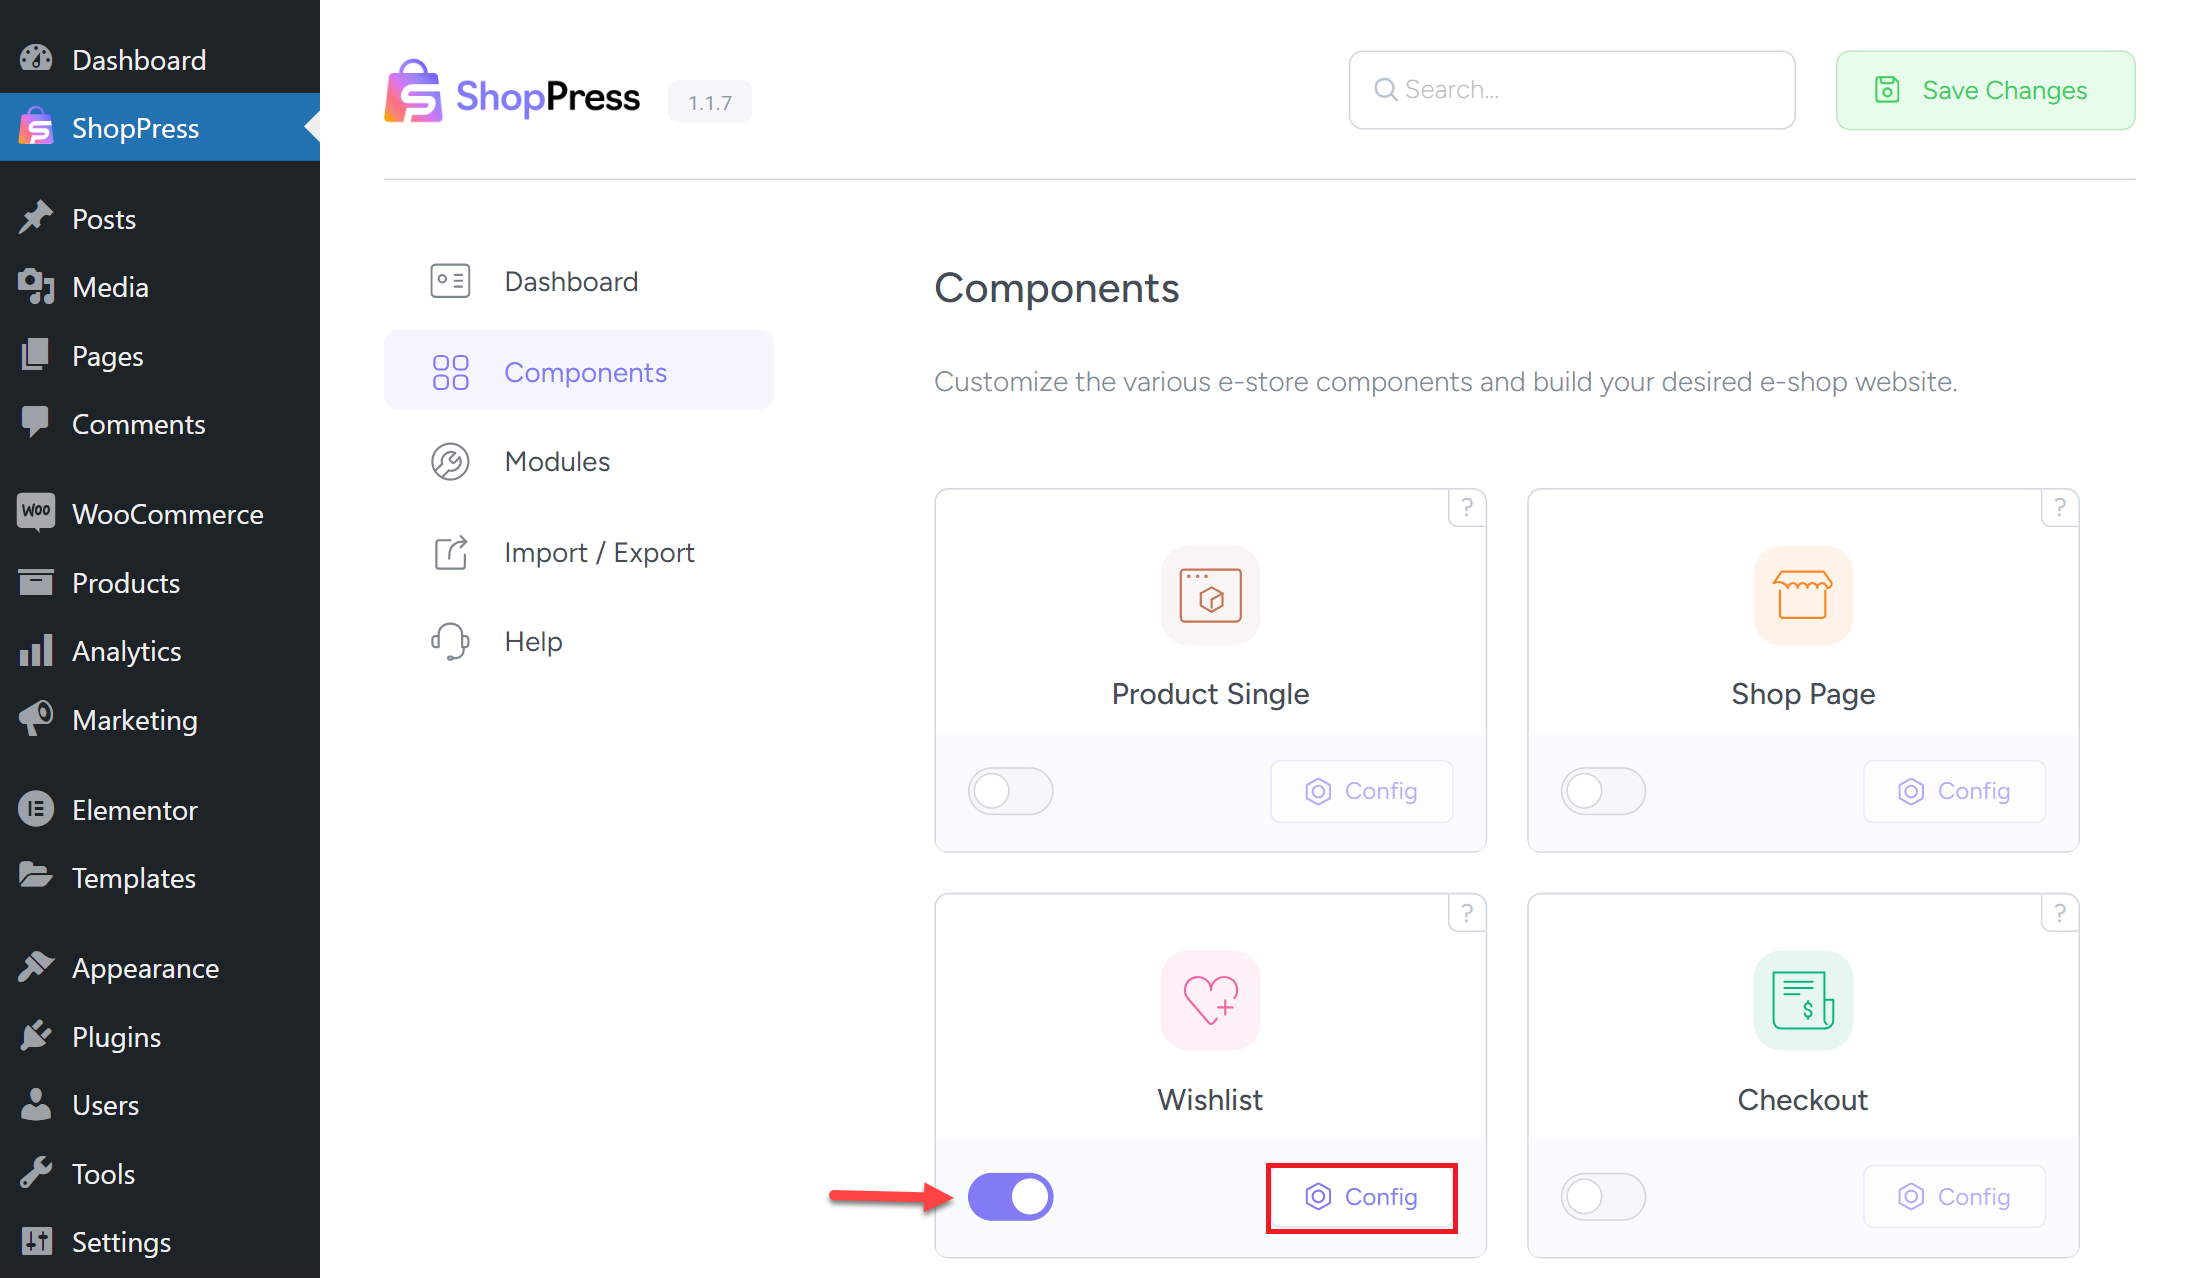This screenshot has height=1278, width=2200.
Task: Open Modules via its wrench icon
Action: [x=450, y=461]
